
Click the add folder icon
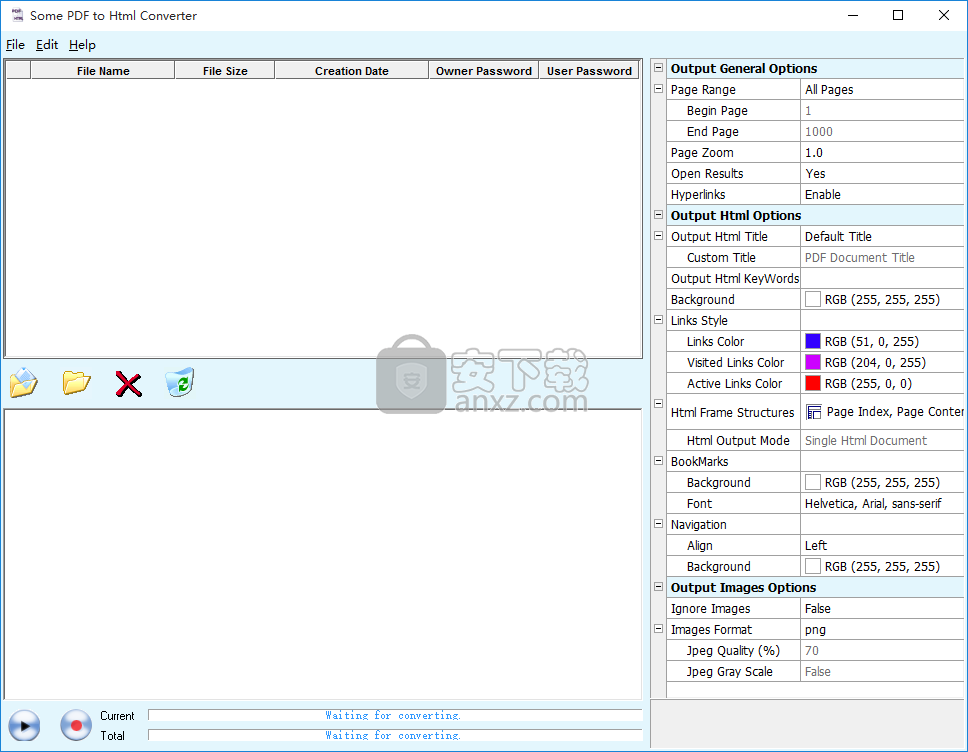pyautogui.click(x=77, y=383)
